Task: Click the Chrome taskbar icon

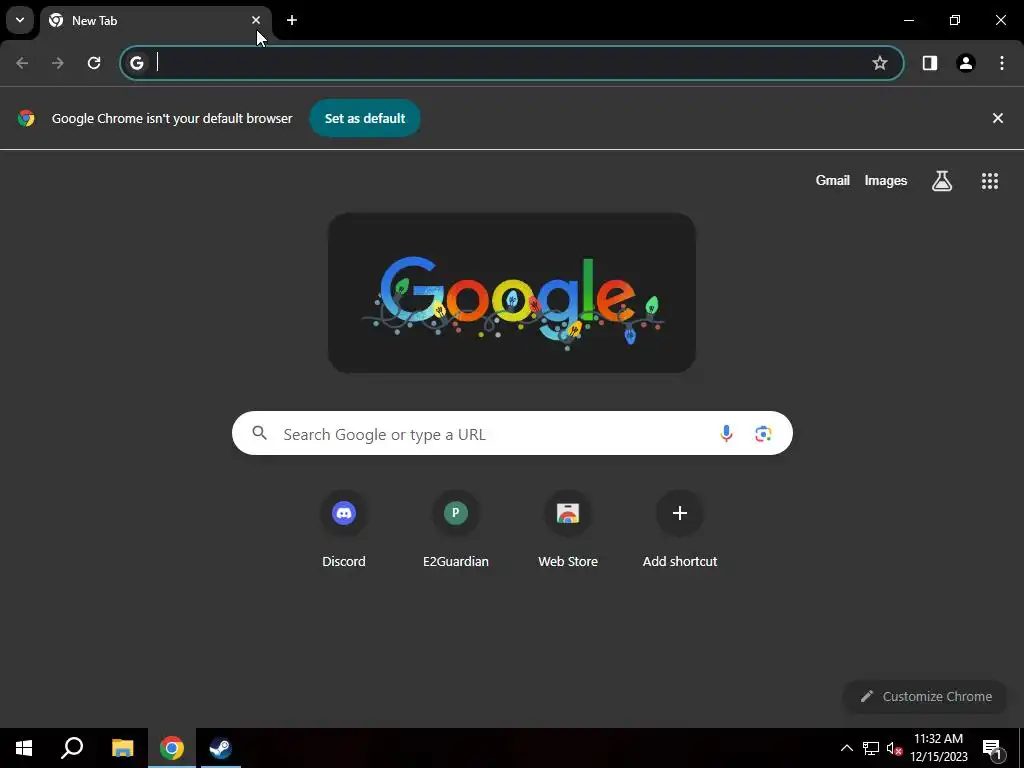Action: click(172, 748)
